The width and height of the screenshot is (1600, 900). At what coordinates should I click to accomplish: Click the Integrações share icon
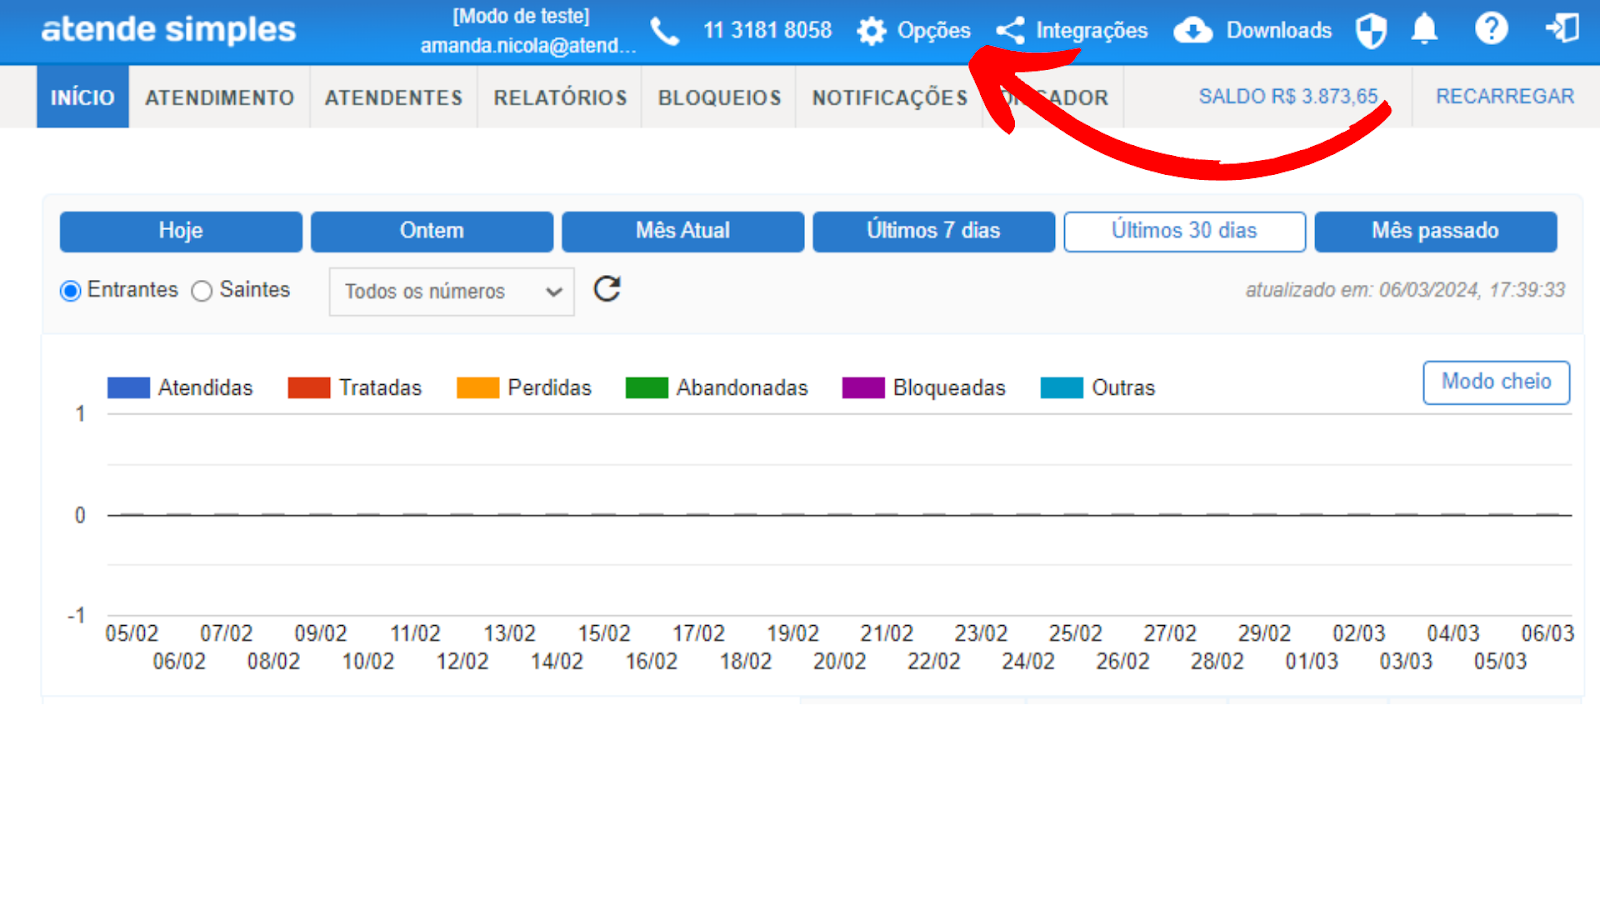[x=1010, y=31]
